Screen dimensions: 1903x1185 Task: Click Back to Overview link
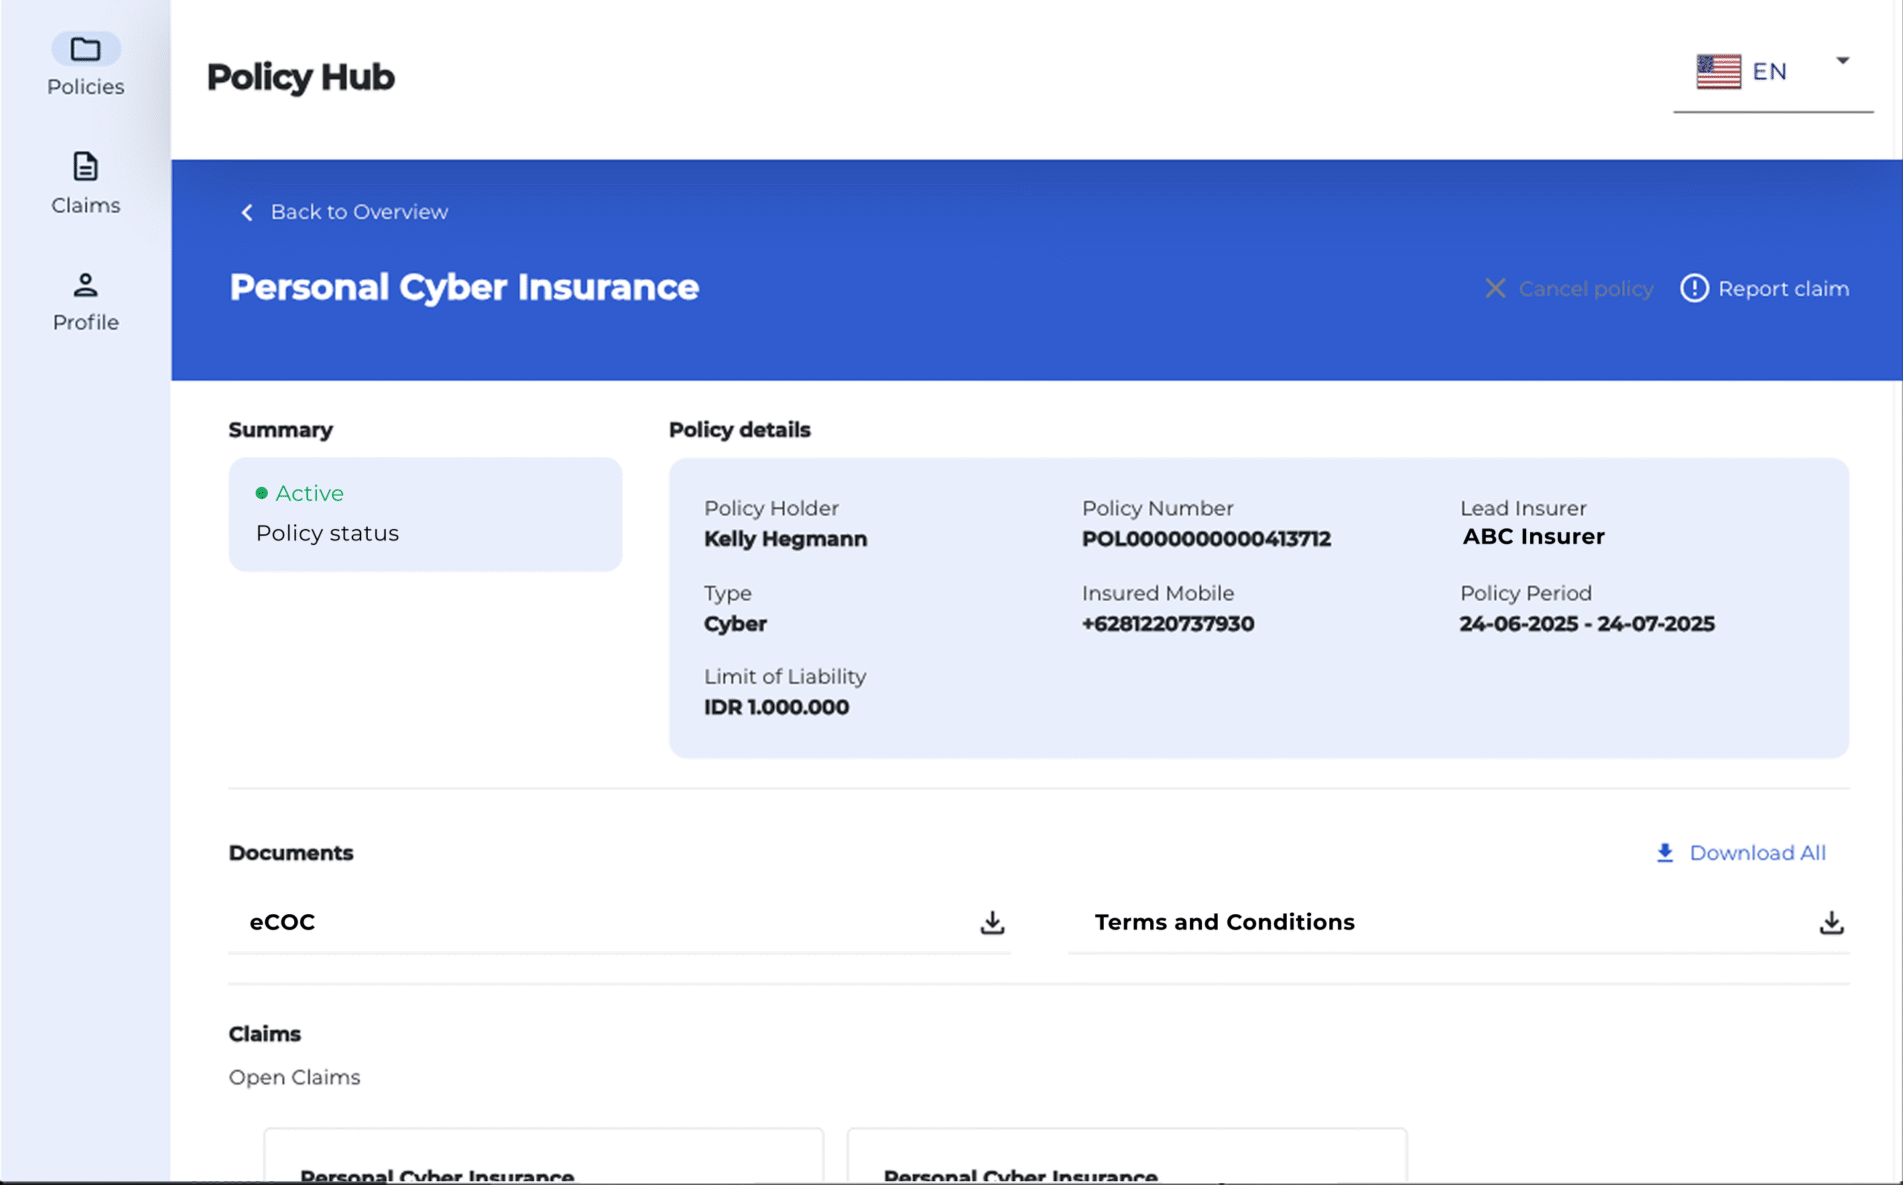coord(359,212)
